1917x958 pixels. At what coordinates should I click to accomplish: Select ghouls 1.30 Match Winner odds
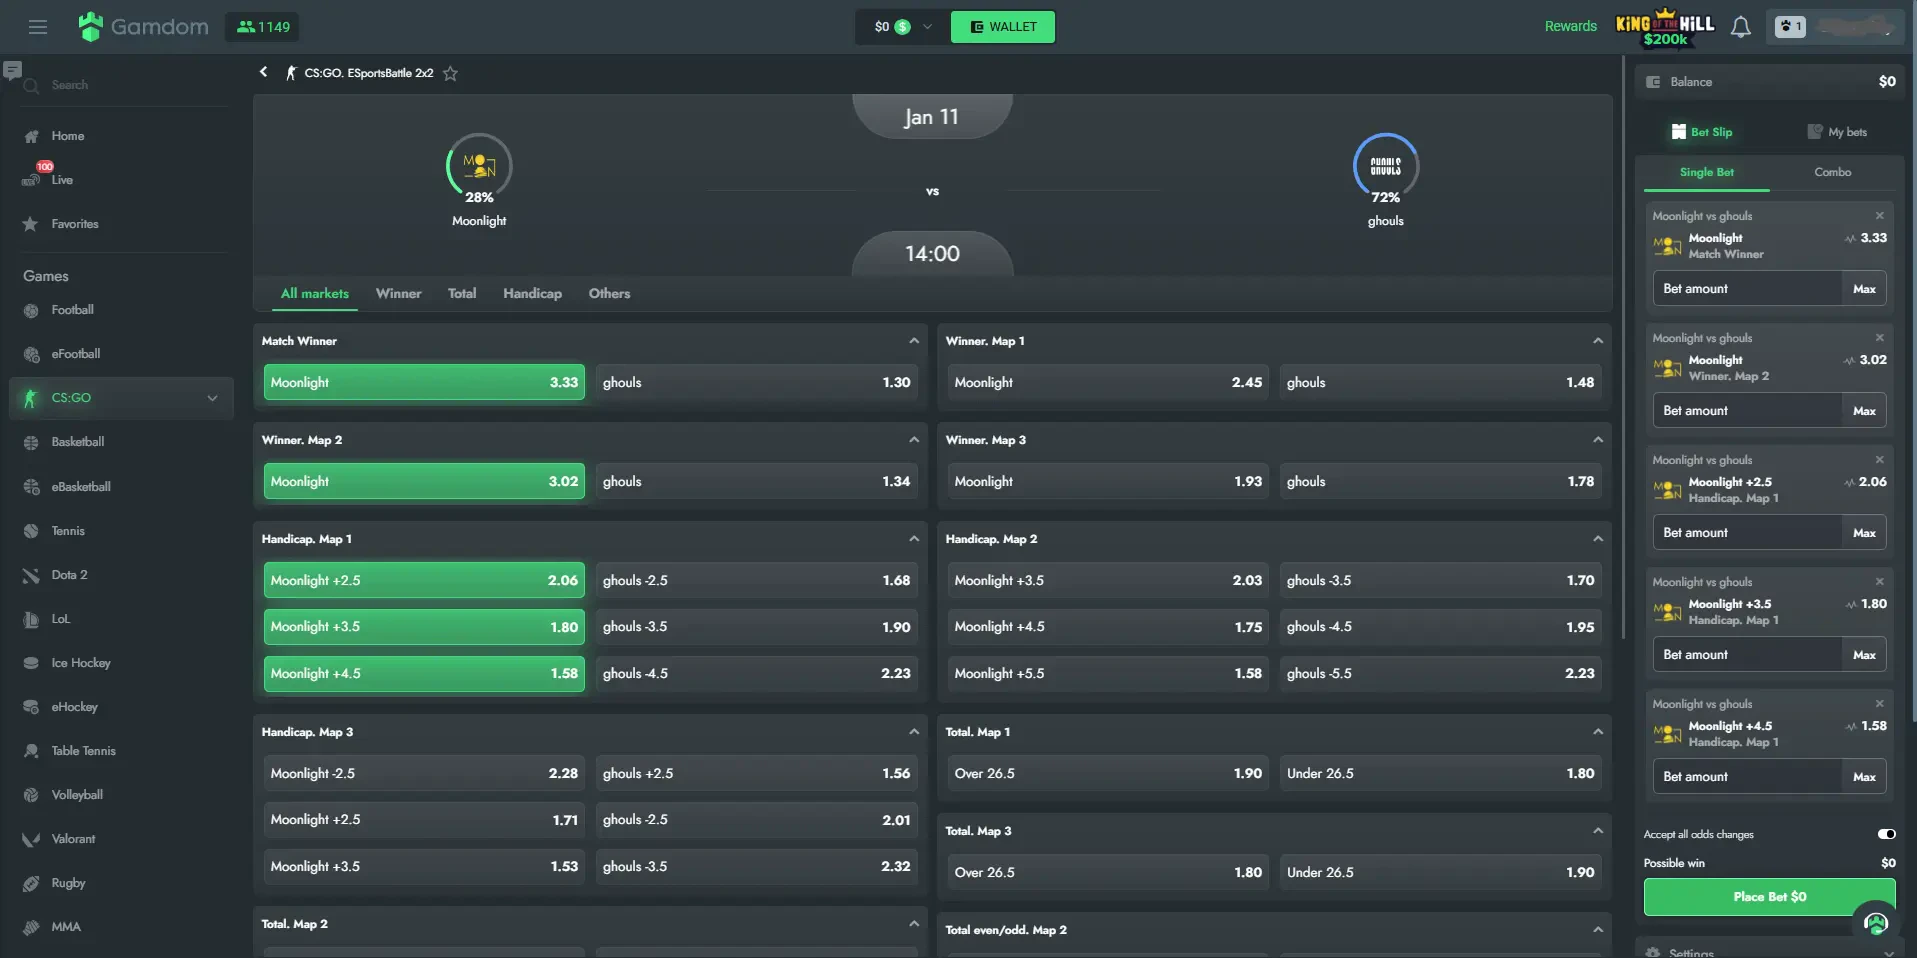click(756, 382)
